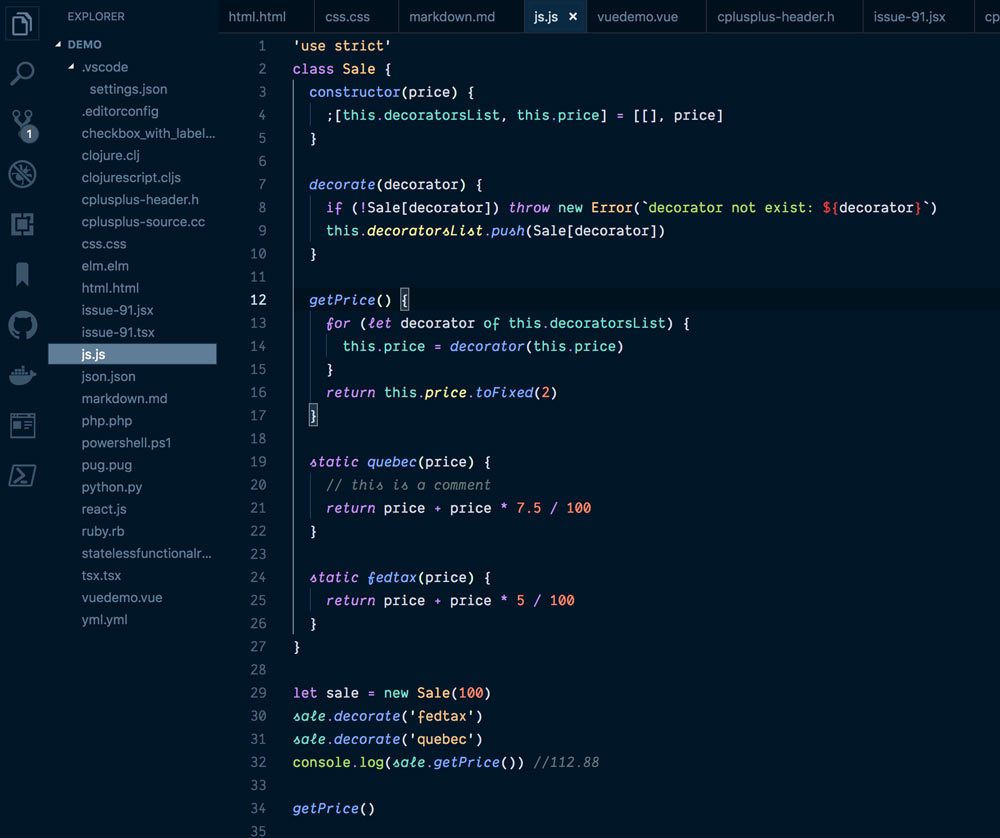Collapse the DEMO workspace folder
1000x838 pixels.
click(x=60, y=44)
